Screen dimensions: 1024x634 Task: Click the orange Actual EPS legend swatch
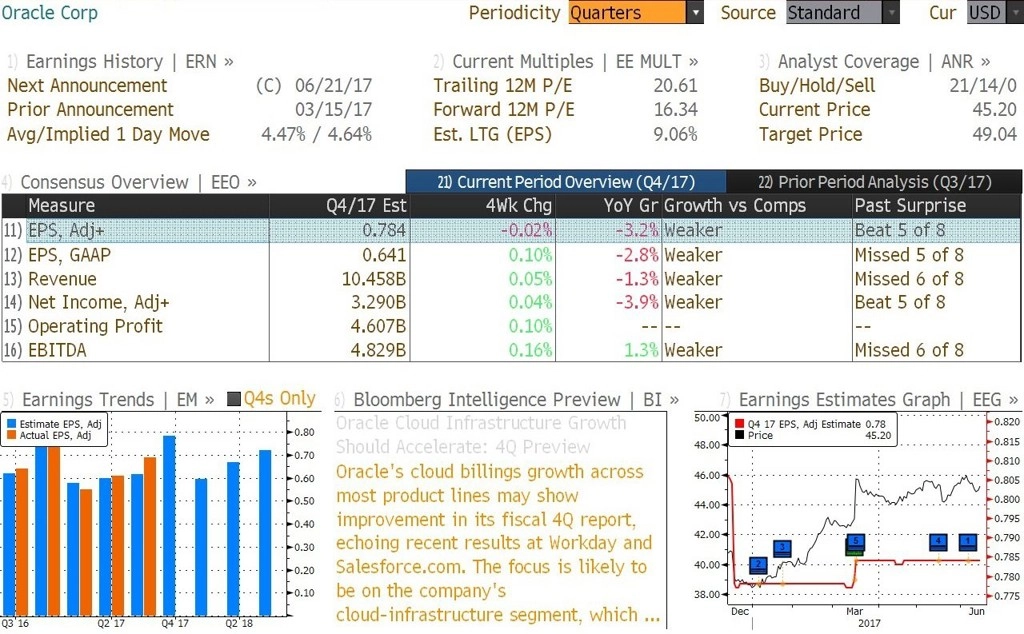tap(11, 436)
